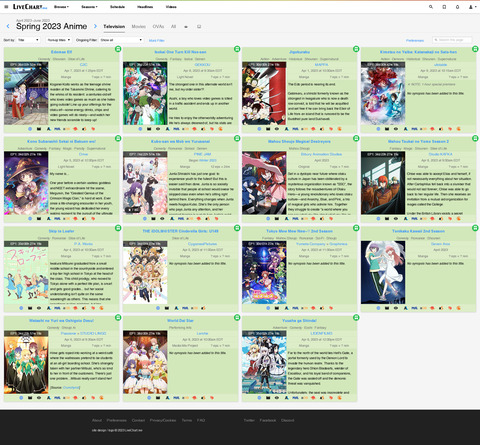Go to next season with right arrow
The height and width of the screenshot is (445, 480).
pos(95,26)
